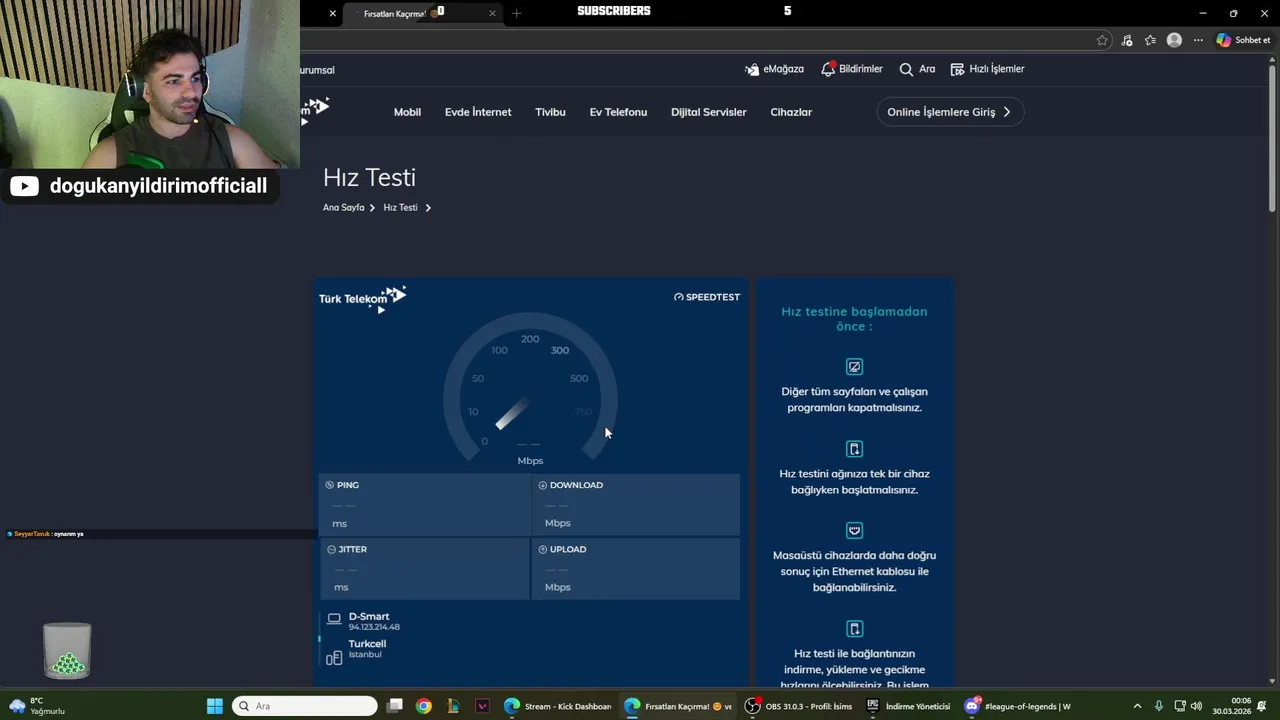1280x720 pixels.
Task: Open the eMağaza shop link
Action: 774,69
